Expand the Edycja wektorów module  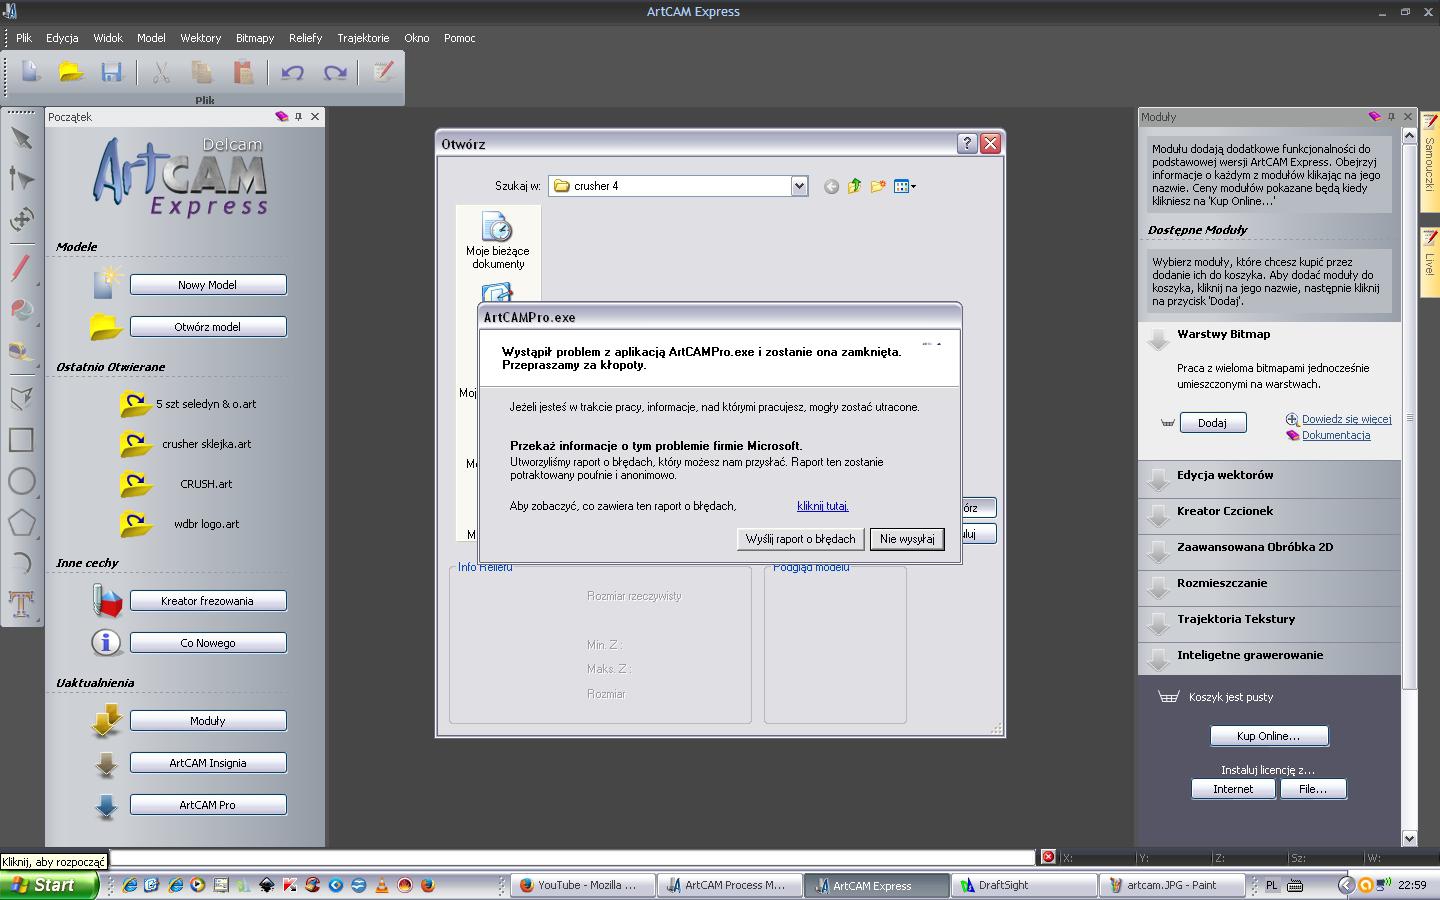[x=1158, y=480]
